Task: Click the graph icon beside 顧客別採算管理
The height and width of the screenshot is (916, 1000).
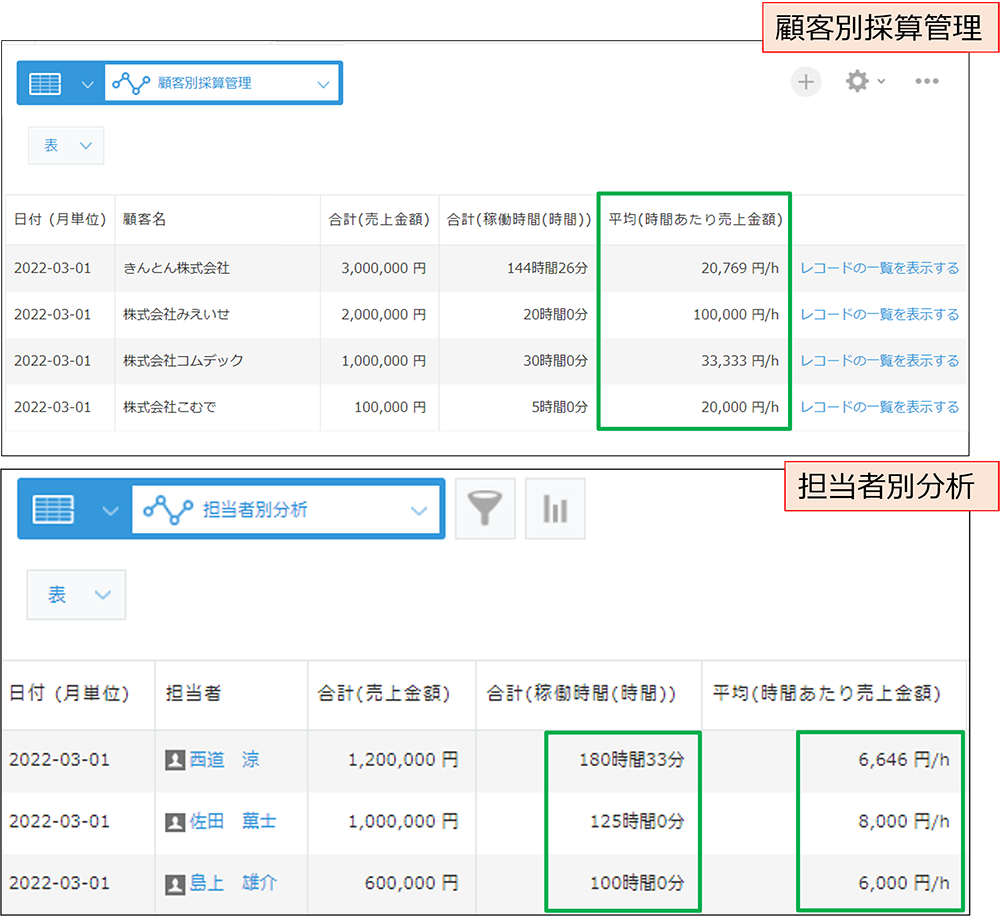Action: click(x=132, y=83)
